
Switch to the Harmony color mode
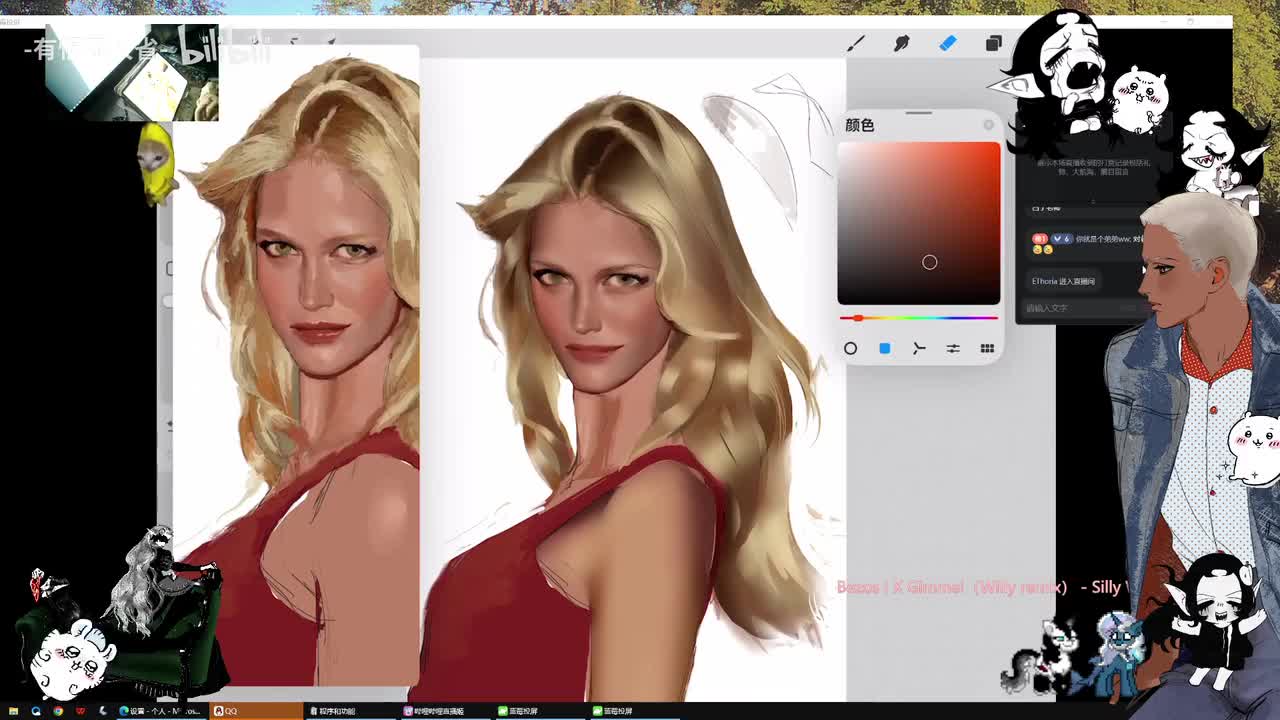919,348
